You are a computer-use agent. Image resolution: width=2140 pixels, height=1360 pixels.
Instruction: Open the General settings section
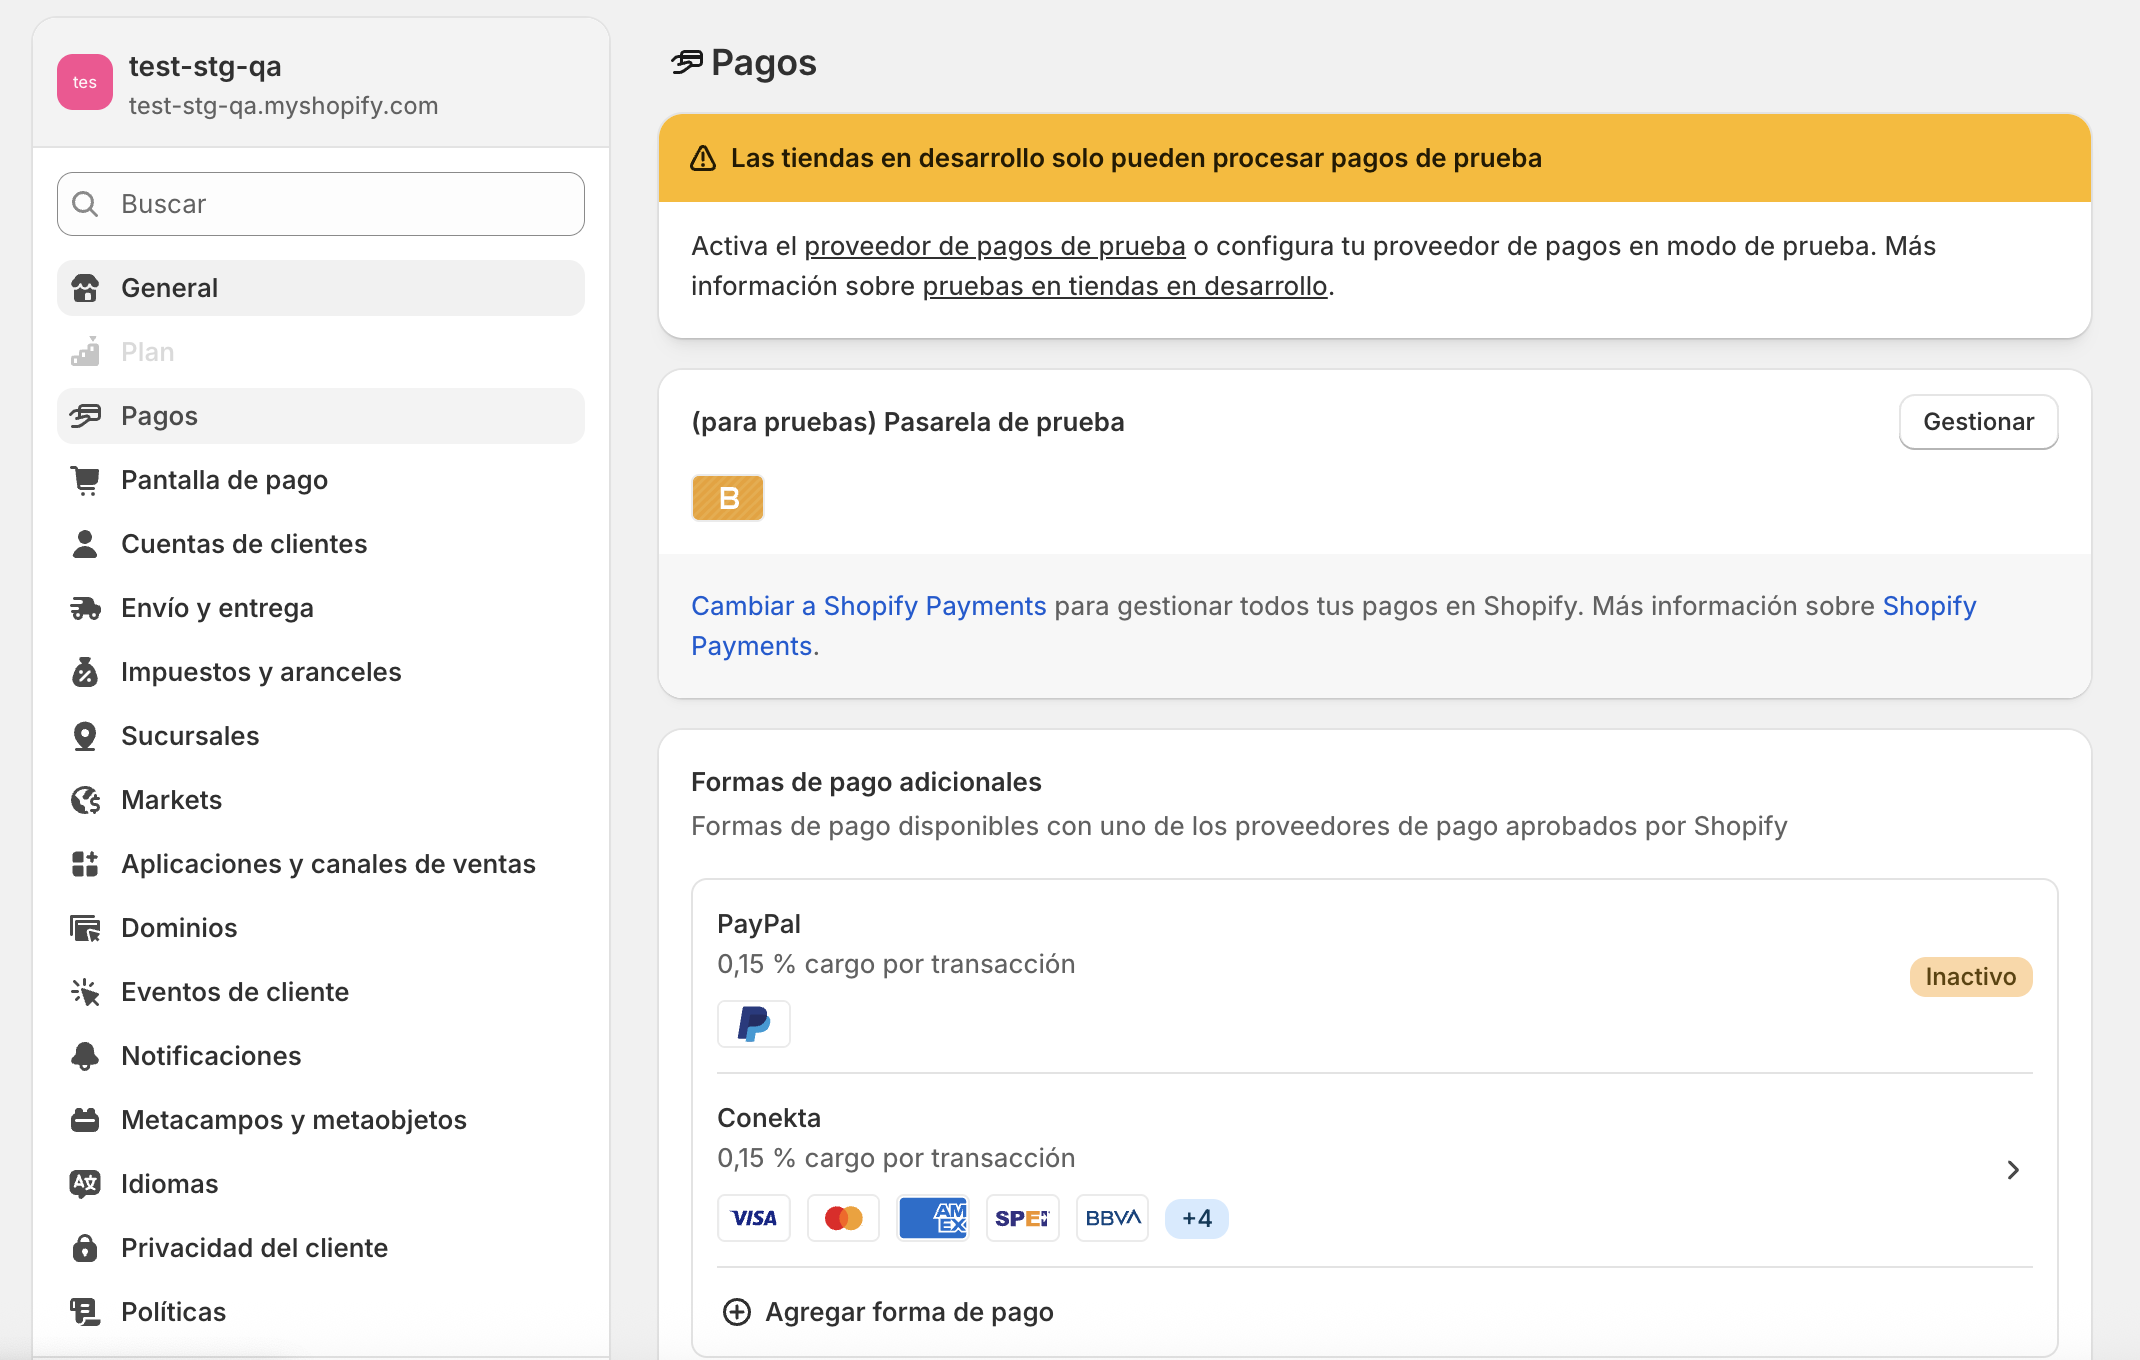pos(321,288)
